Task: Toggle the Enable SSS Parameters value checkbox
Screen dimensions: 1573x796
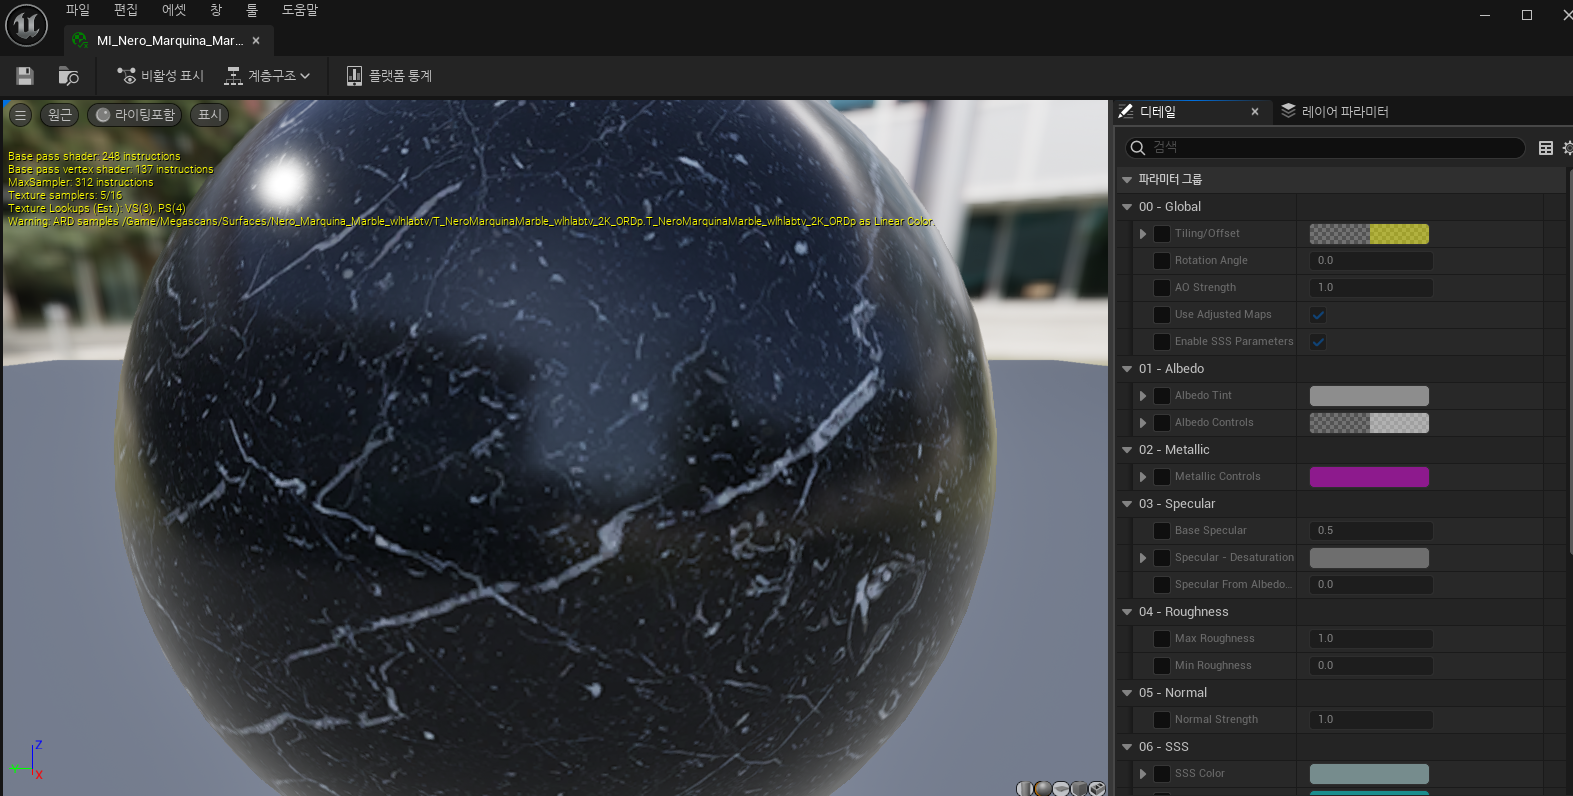Action: (1318, 342)
